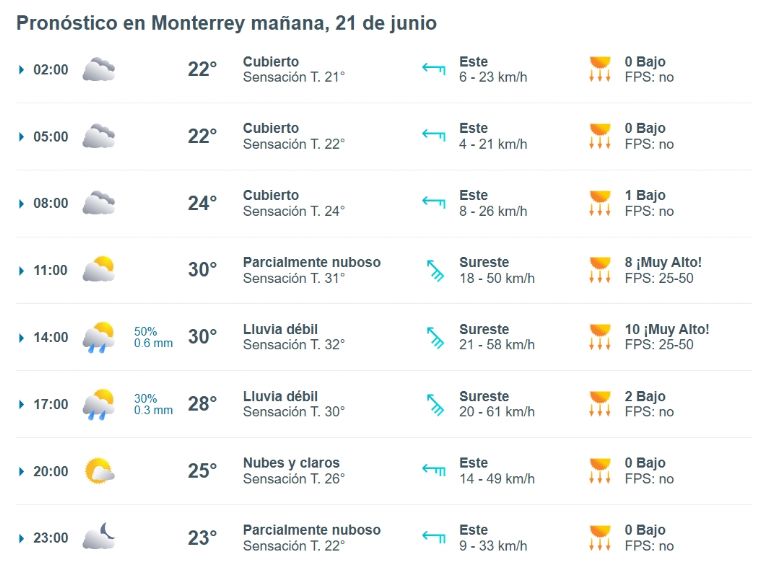
Task: Select the 20:00 time label
Action: [x=51, y=471]
